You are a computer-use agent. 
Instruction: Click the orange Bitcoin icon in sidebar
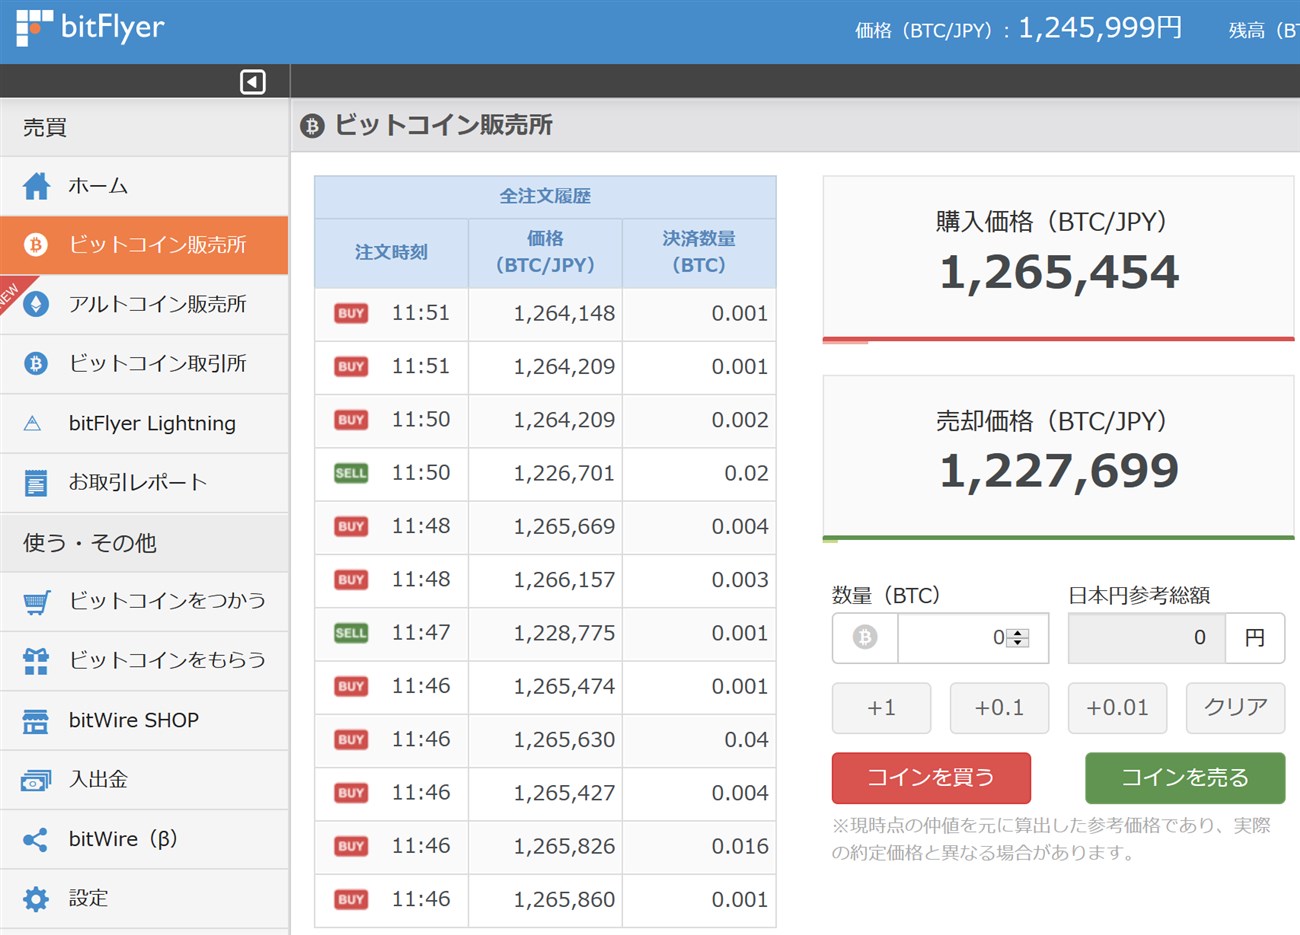[36, 245]
